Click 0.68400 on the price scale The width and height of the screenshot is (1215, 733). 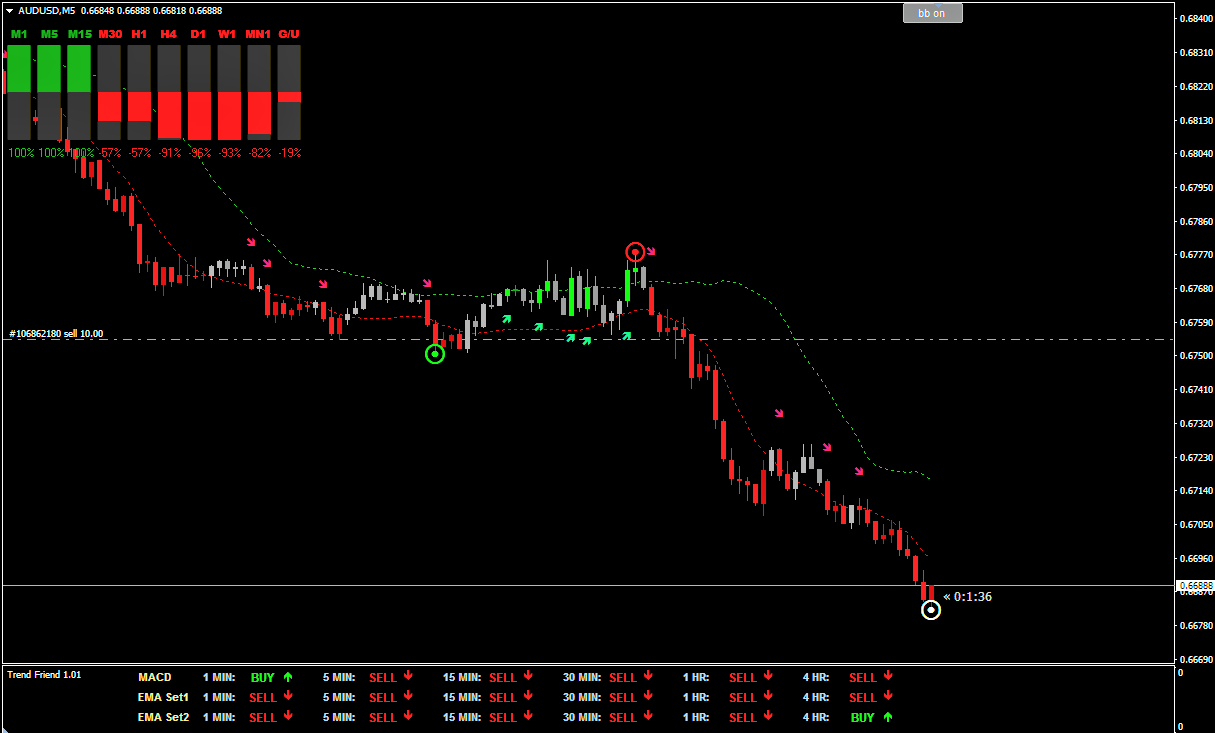click(x=1195, y=19)
